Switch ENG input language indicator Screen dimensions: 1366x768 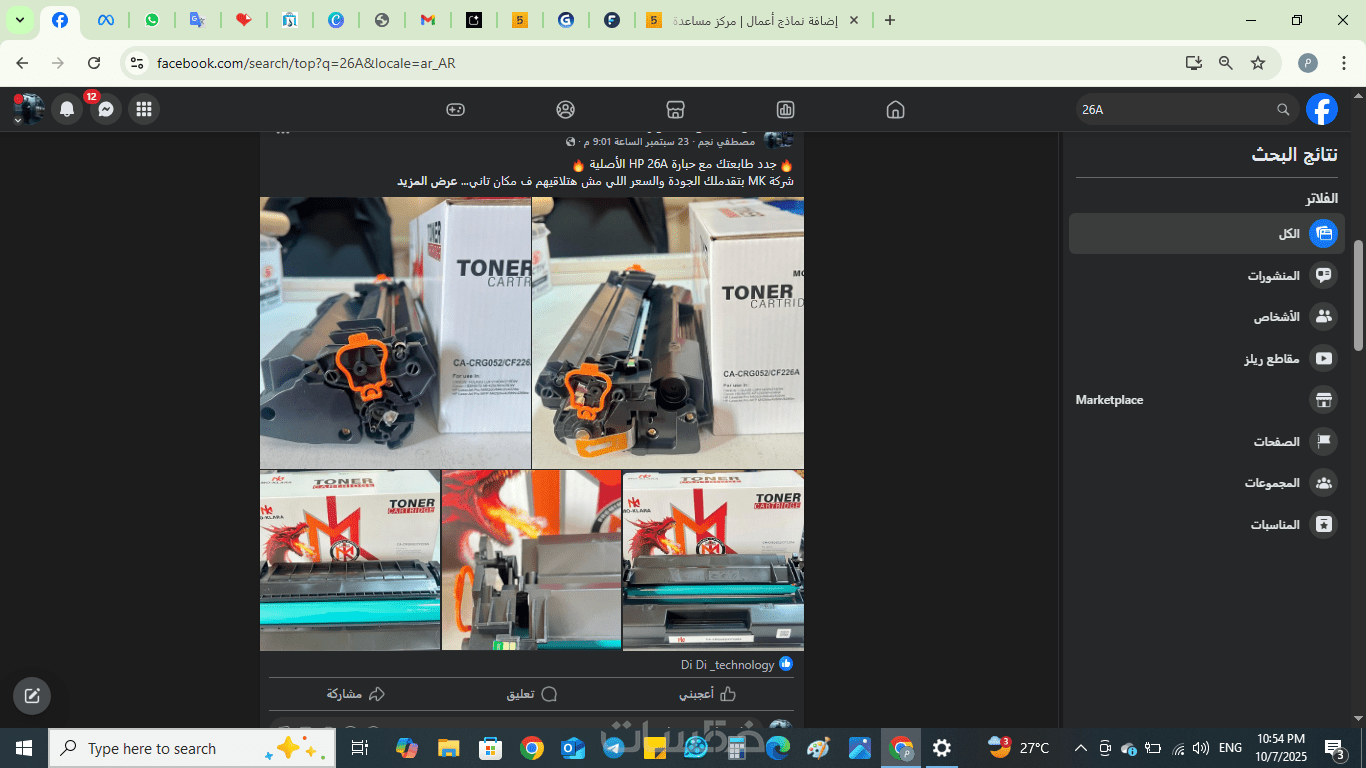pos(1230,748)
